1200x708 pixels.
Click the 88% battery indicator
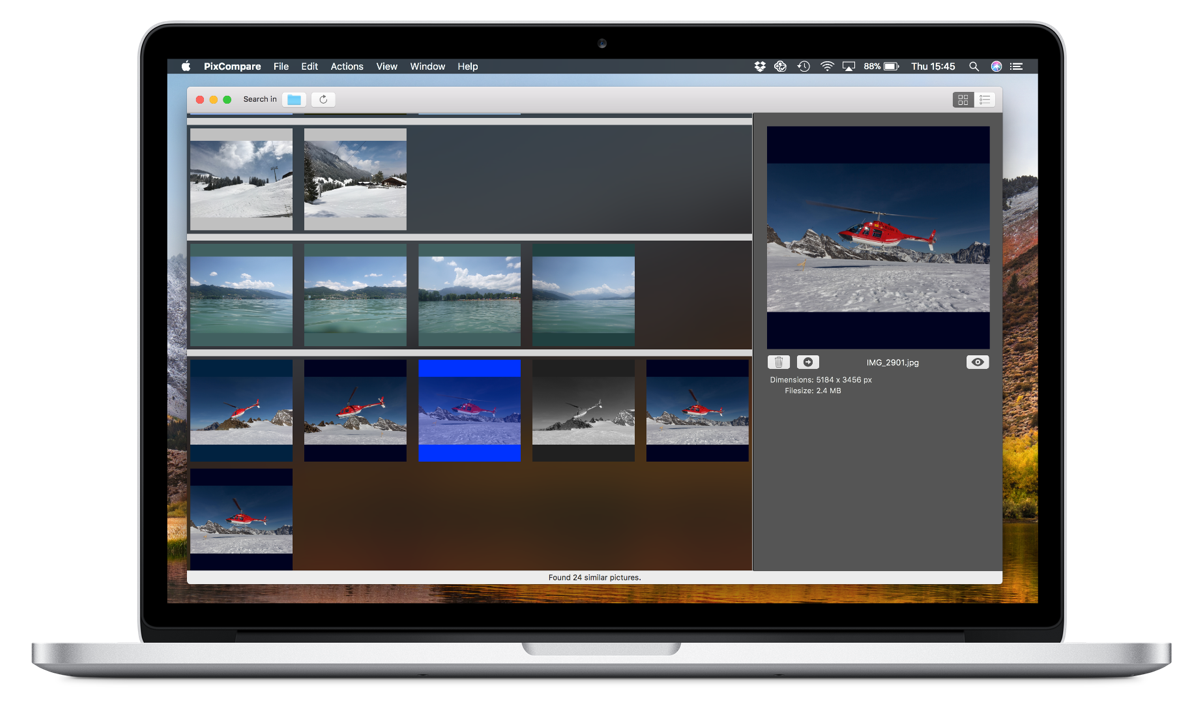pos(881,66)
